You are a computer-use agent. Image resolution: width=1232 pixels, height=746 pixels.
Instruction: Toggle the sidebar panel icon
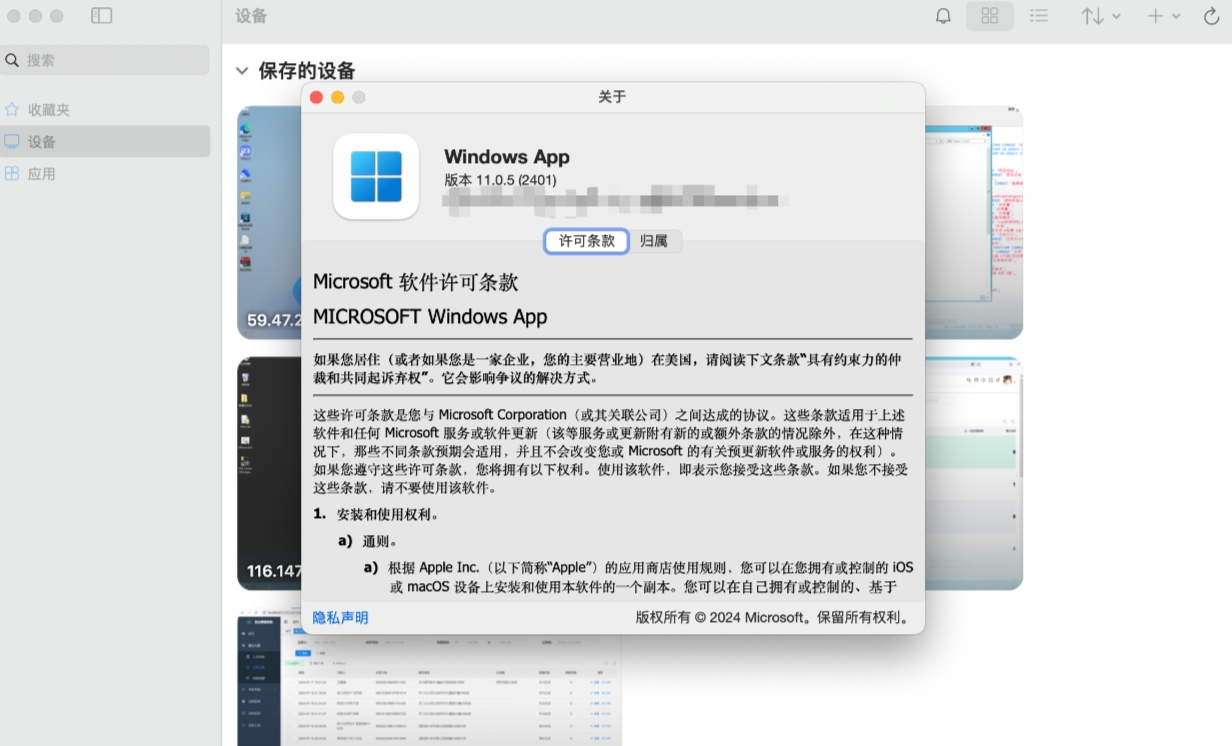(x=101, y=16)
